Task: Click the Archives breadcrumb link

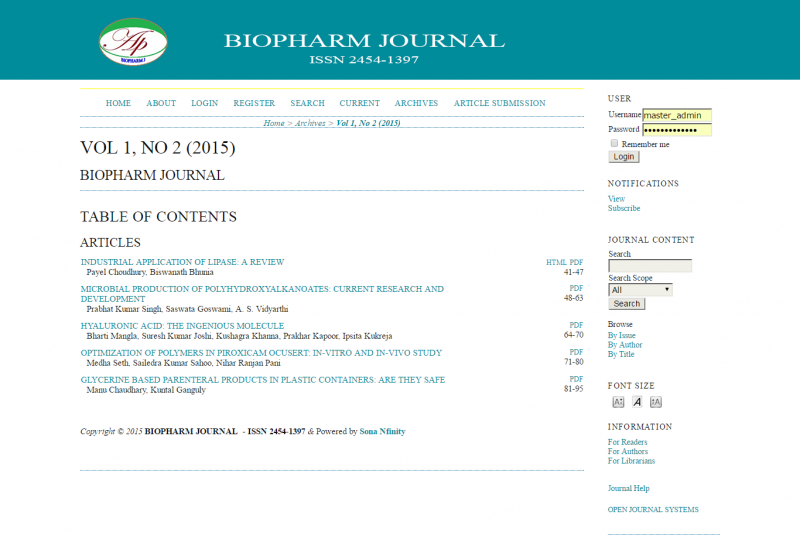Action: (310, 123)
